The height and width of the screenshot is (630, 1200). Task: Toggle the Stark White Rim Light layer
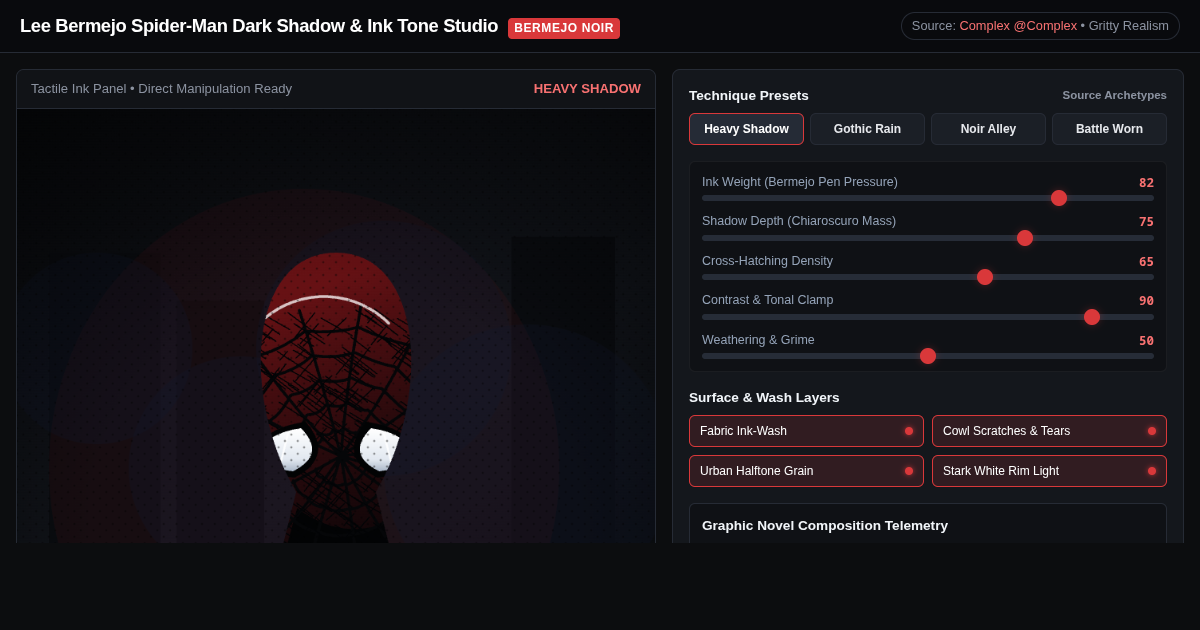point(1049,471)
